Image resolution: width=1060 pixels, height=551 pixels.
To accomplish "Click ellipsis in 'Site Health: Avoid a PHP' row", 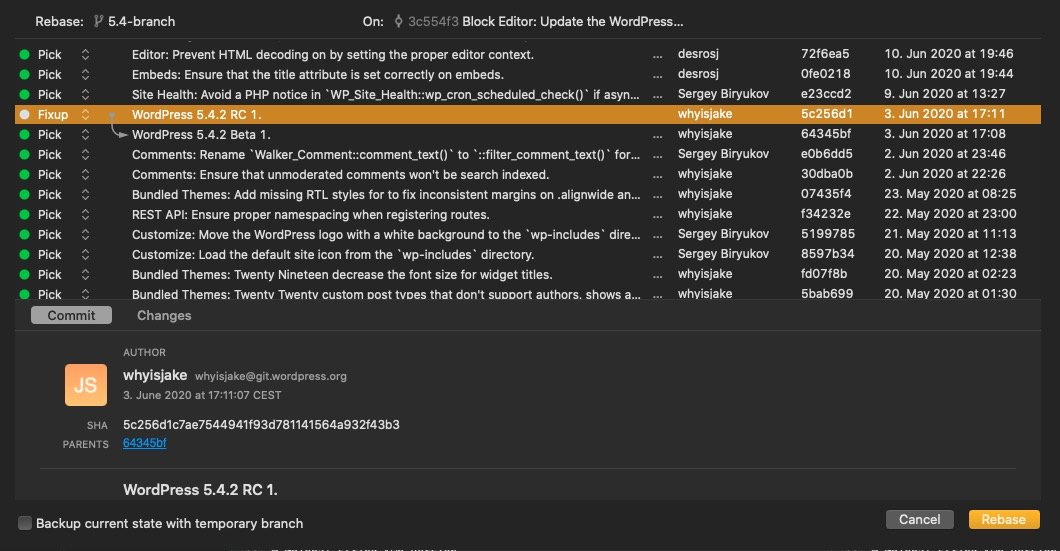I will click(x=657, y=96).
